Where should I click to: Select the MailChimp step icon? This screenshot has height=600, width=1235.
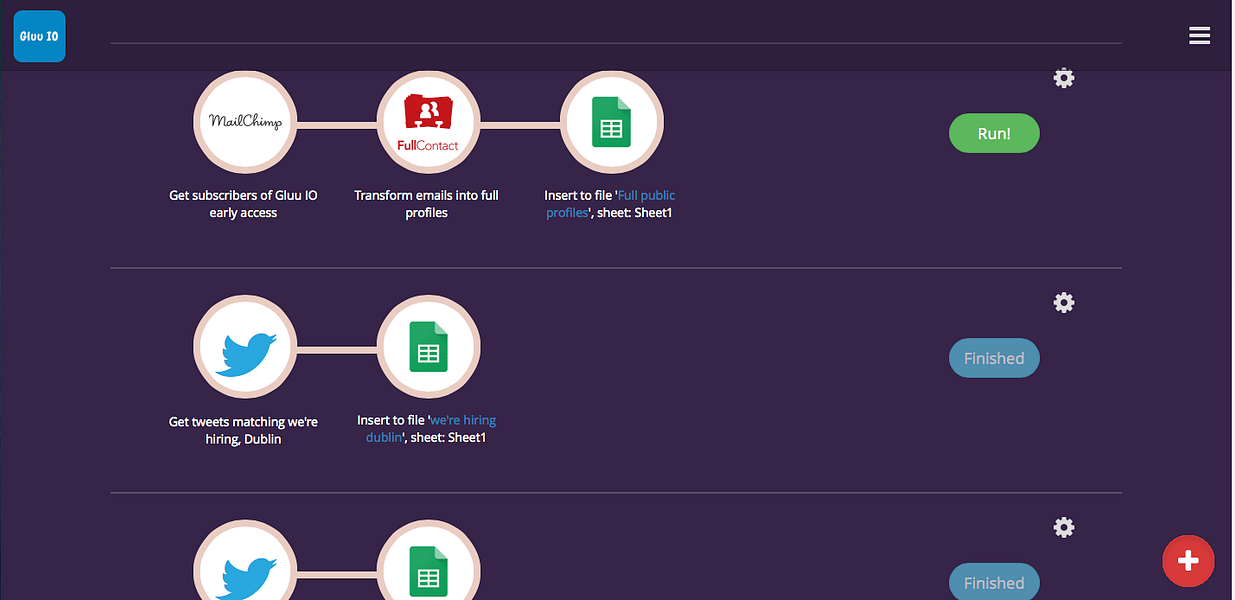click(245, 123)
